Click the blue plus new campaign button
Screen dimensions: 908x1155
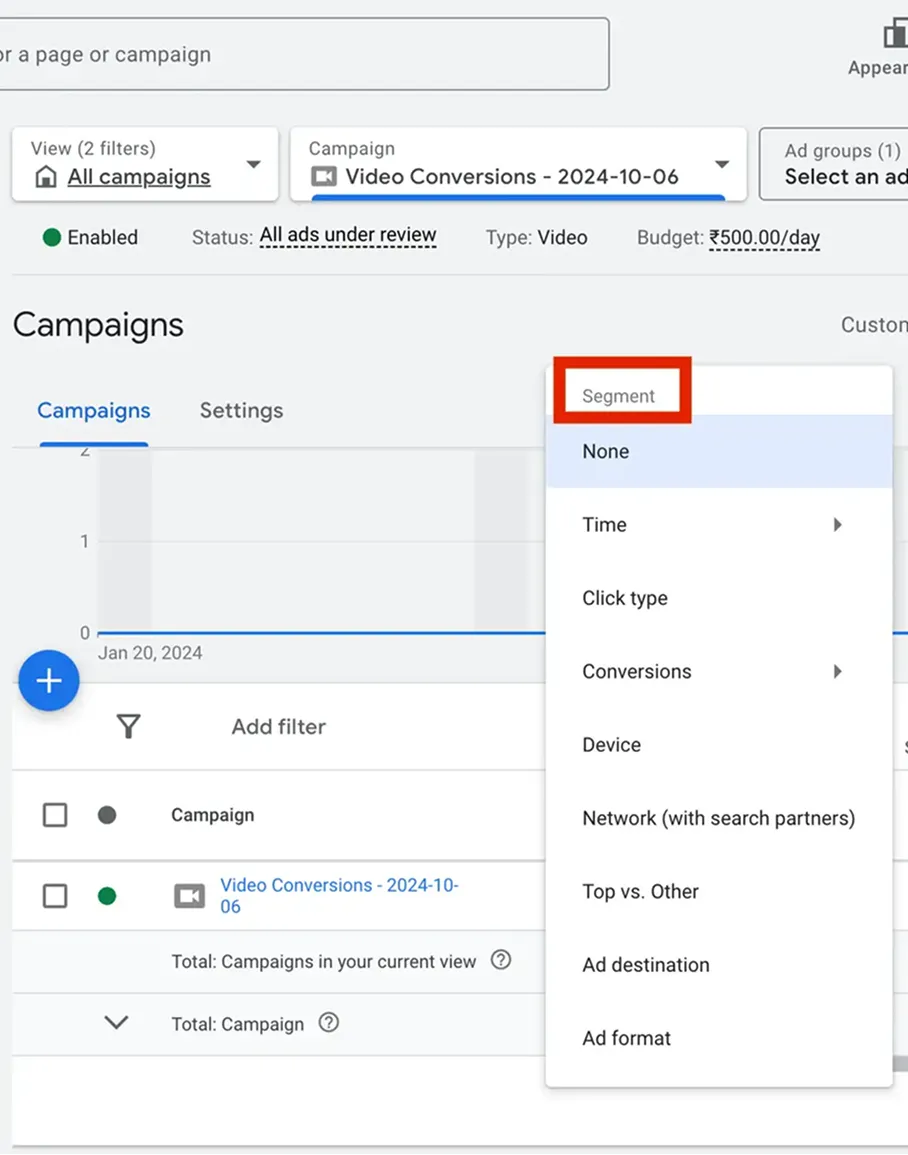click(49, 680)
